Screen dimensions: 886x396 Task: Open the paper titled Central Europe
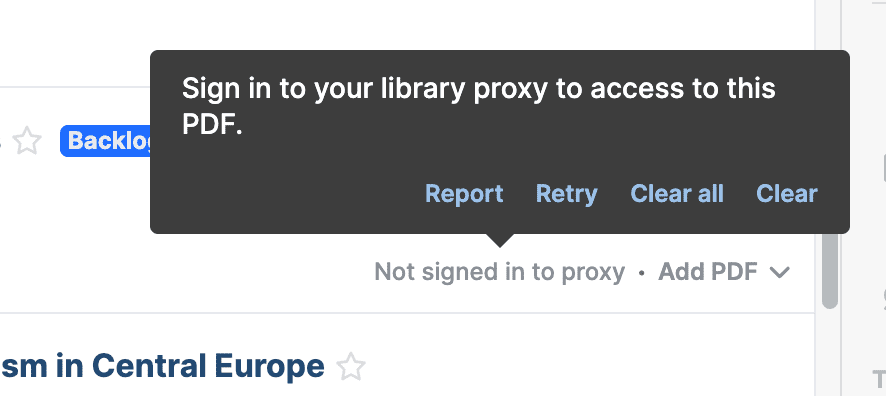coord(163,366)
